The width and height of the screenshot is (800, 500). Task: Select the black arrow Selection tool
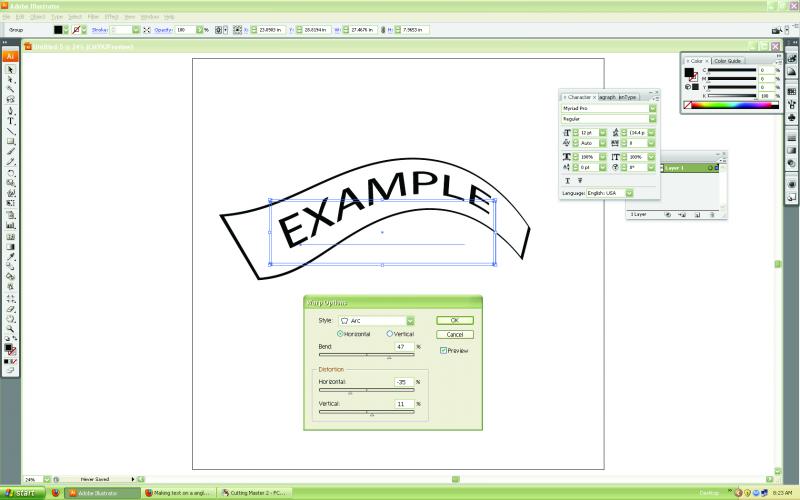tap(10, 69)
